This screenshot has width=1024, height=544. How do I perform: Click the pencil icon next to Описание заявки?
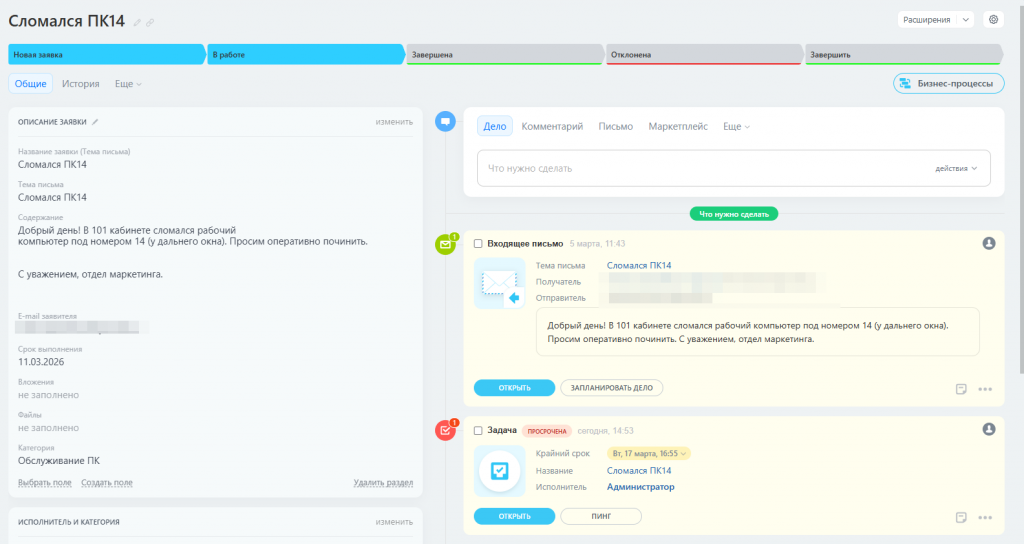point(96,122)
